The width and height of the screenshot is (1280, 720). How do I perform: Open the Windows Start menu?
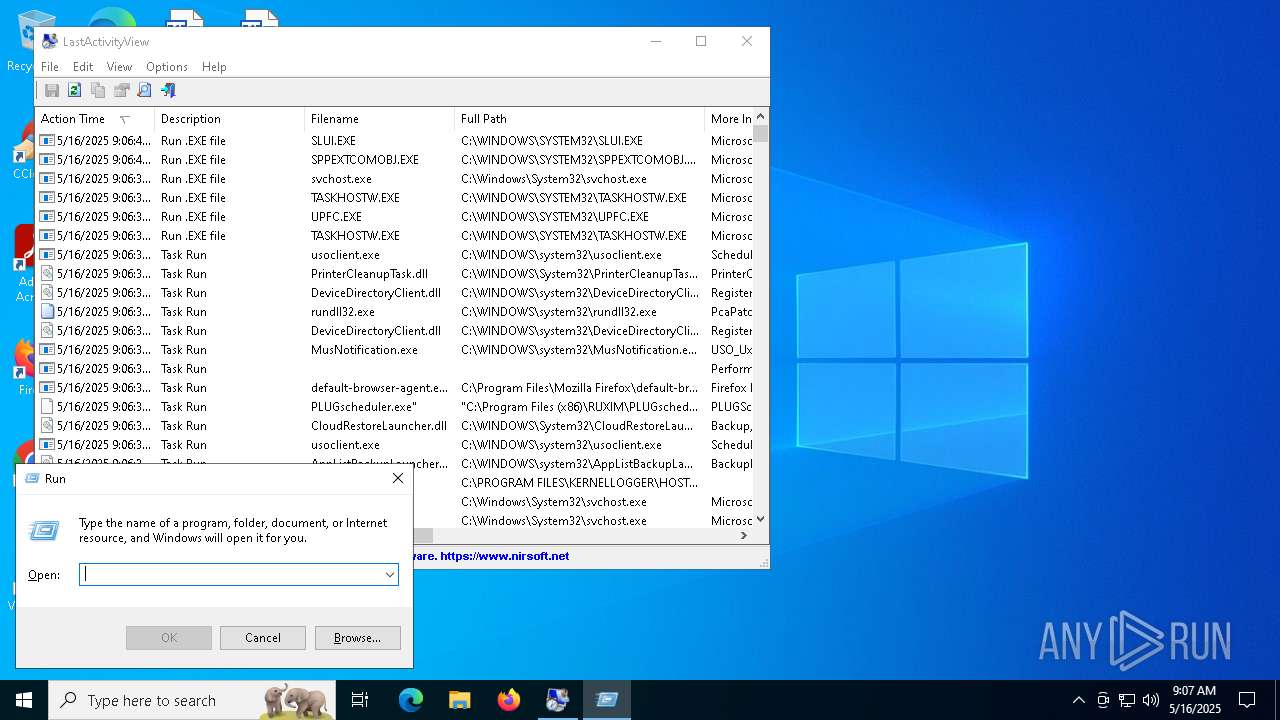(24, 700)
